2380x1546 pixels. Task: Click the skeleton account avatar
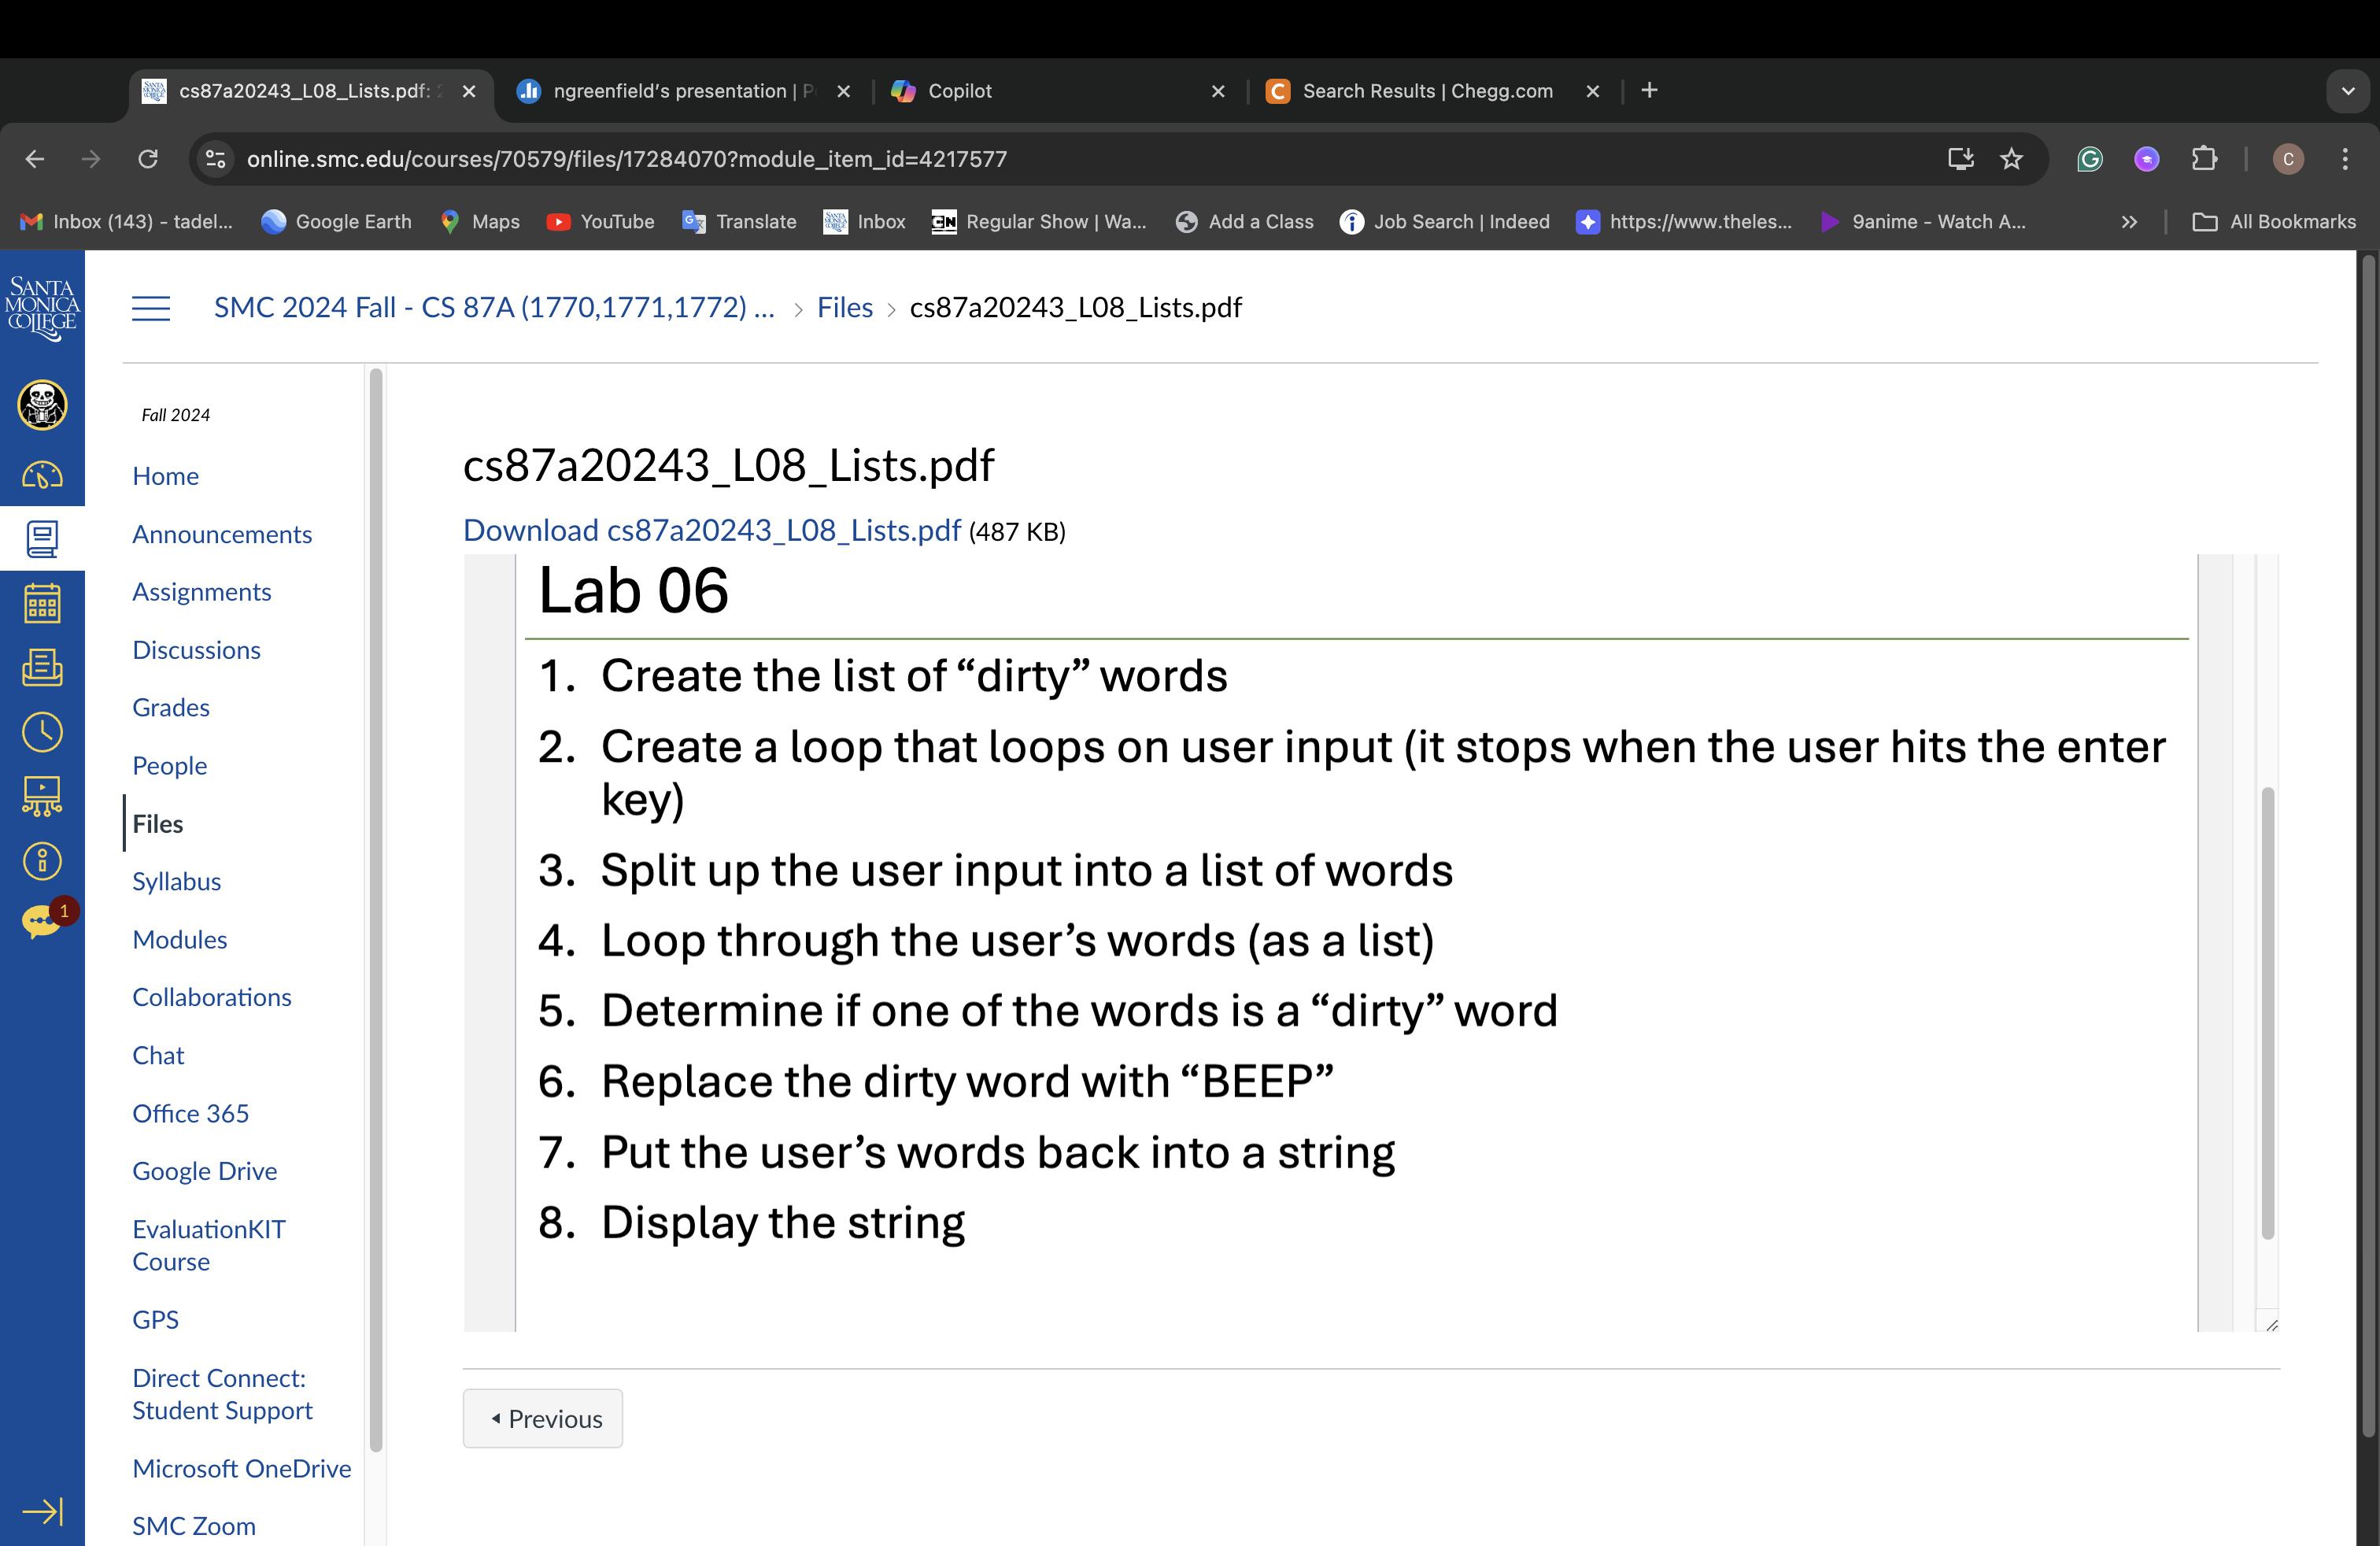click(x=42, y=405)
